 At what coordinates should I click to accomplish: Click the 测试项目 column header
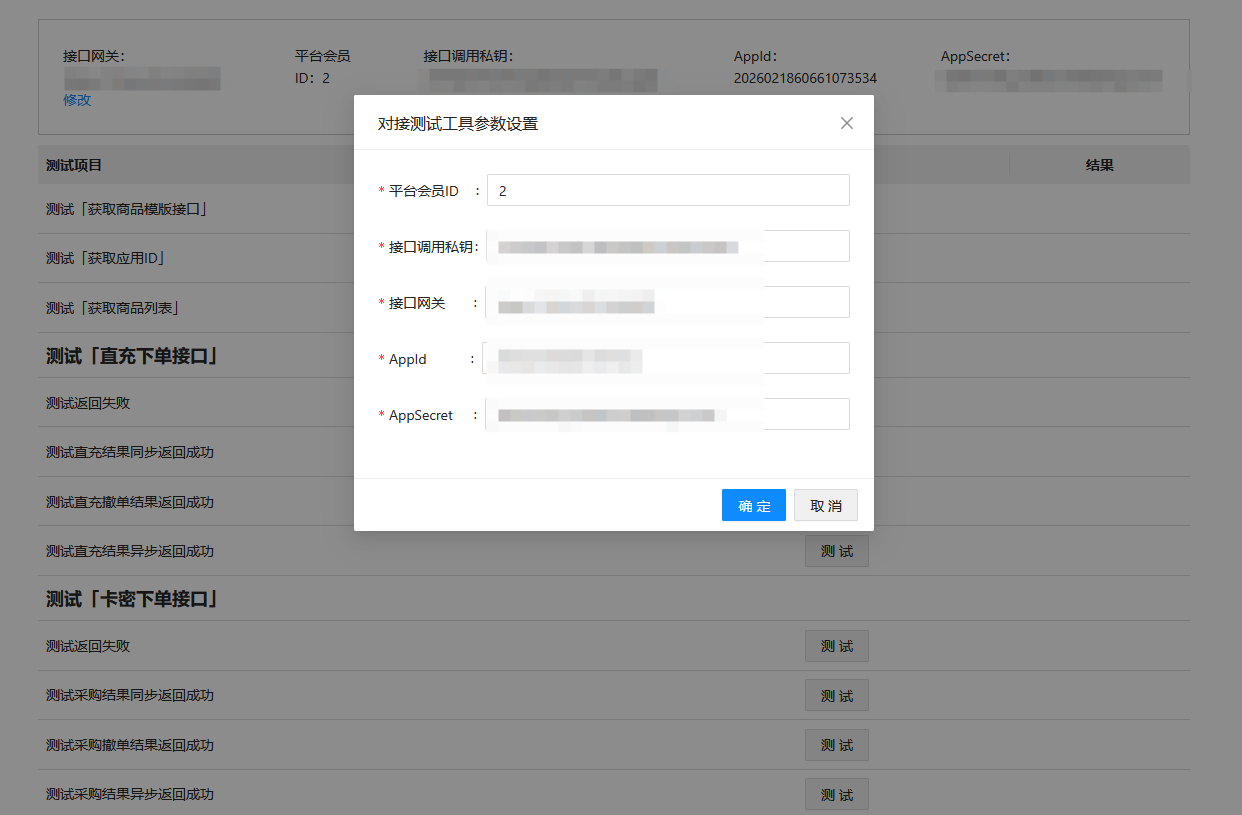coord(74,165)
